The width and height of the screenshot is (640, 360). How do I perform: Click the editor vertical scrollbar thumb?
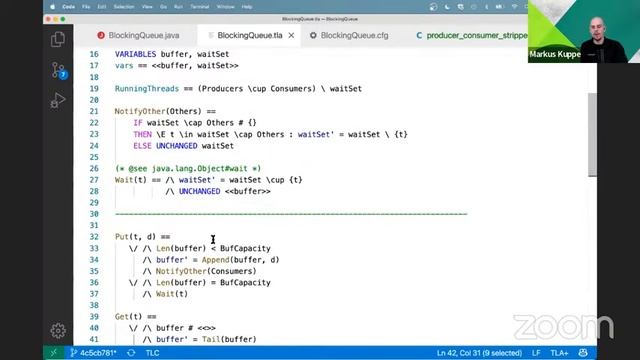[592, 135]
